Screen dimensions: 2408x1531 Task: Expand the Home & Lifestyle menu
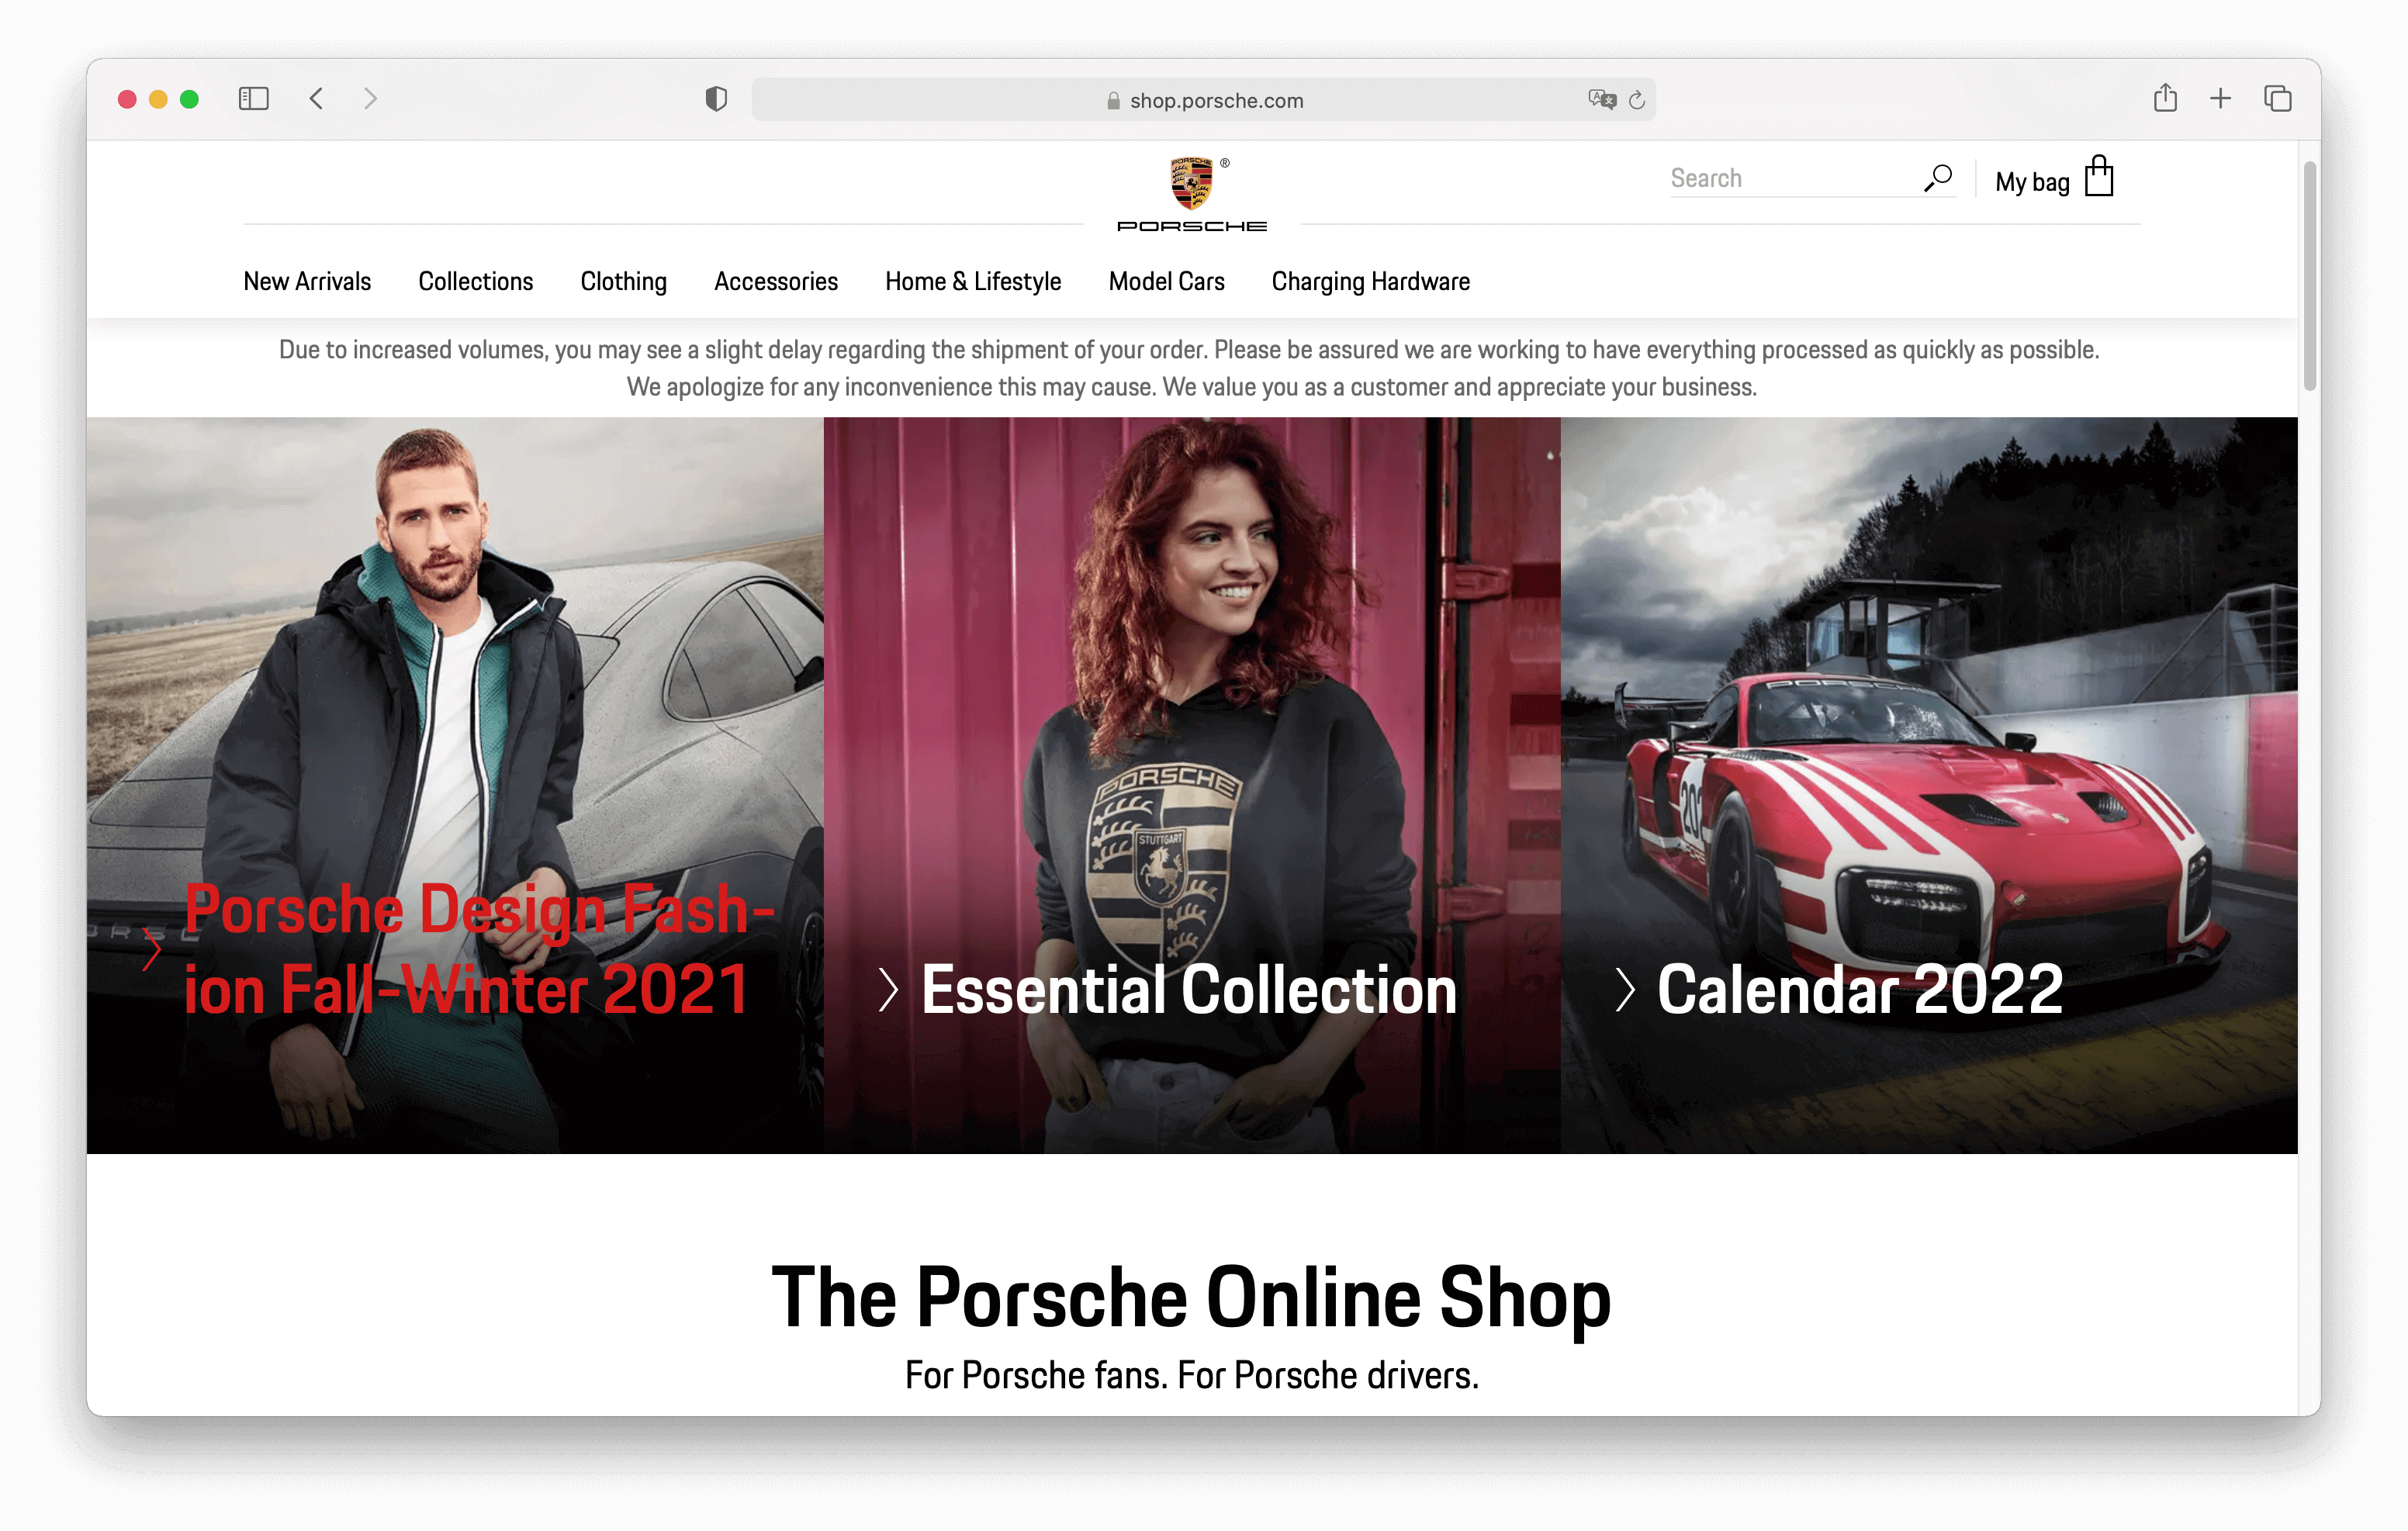point(972,282)
